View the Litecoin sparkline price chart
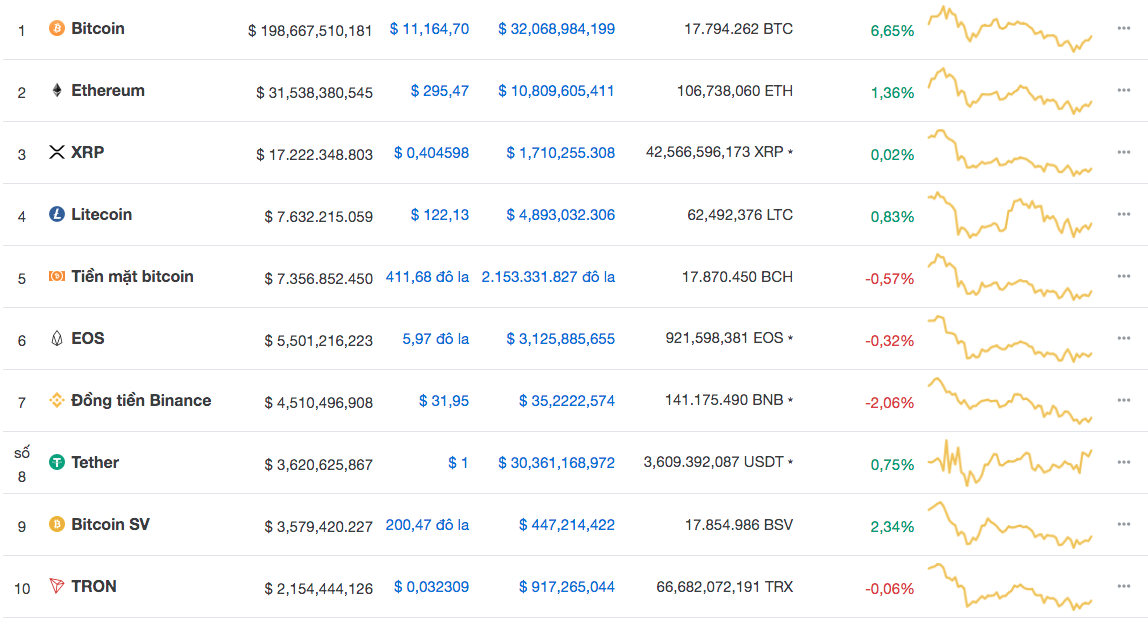This screenshot has height=624, width=1148. pos(1010,215)
